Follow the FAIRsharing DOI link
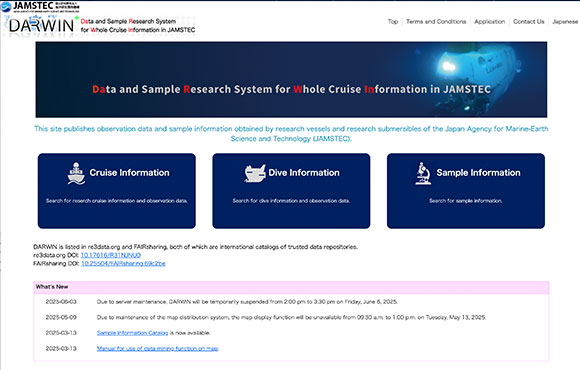 [x=123, y=263]
